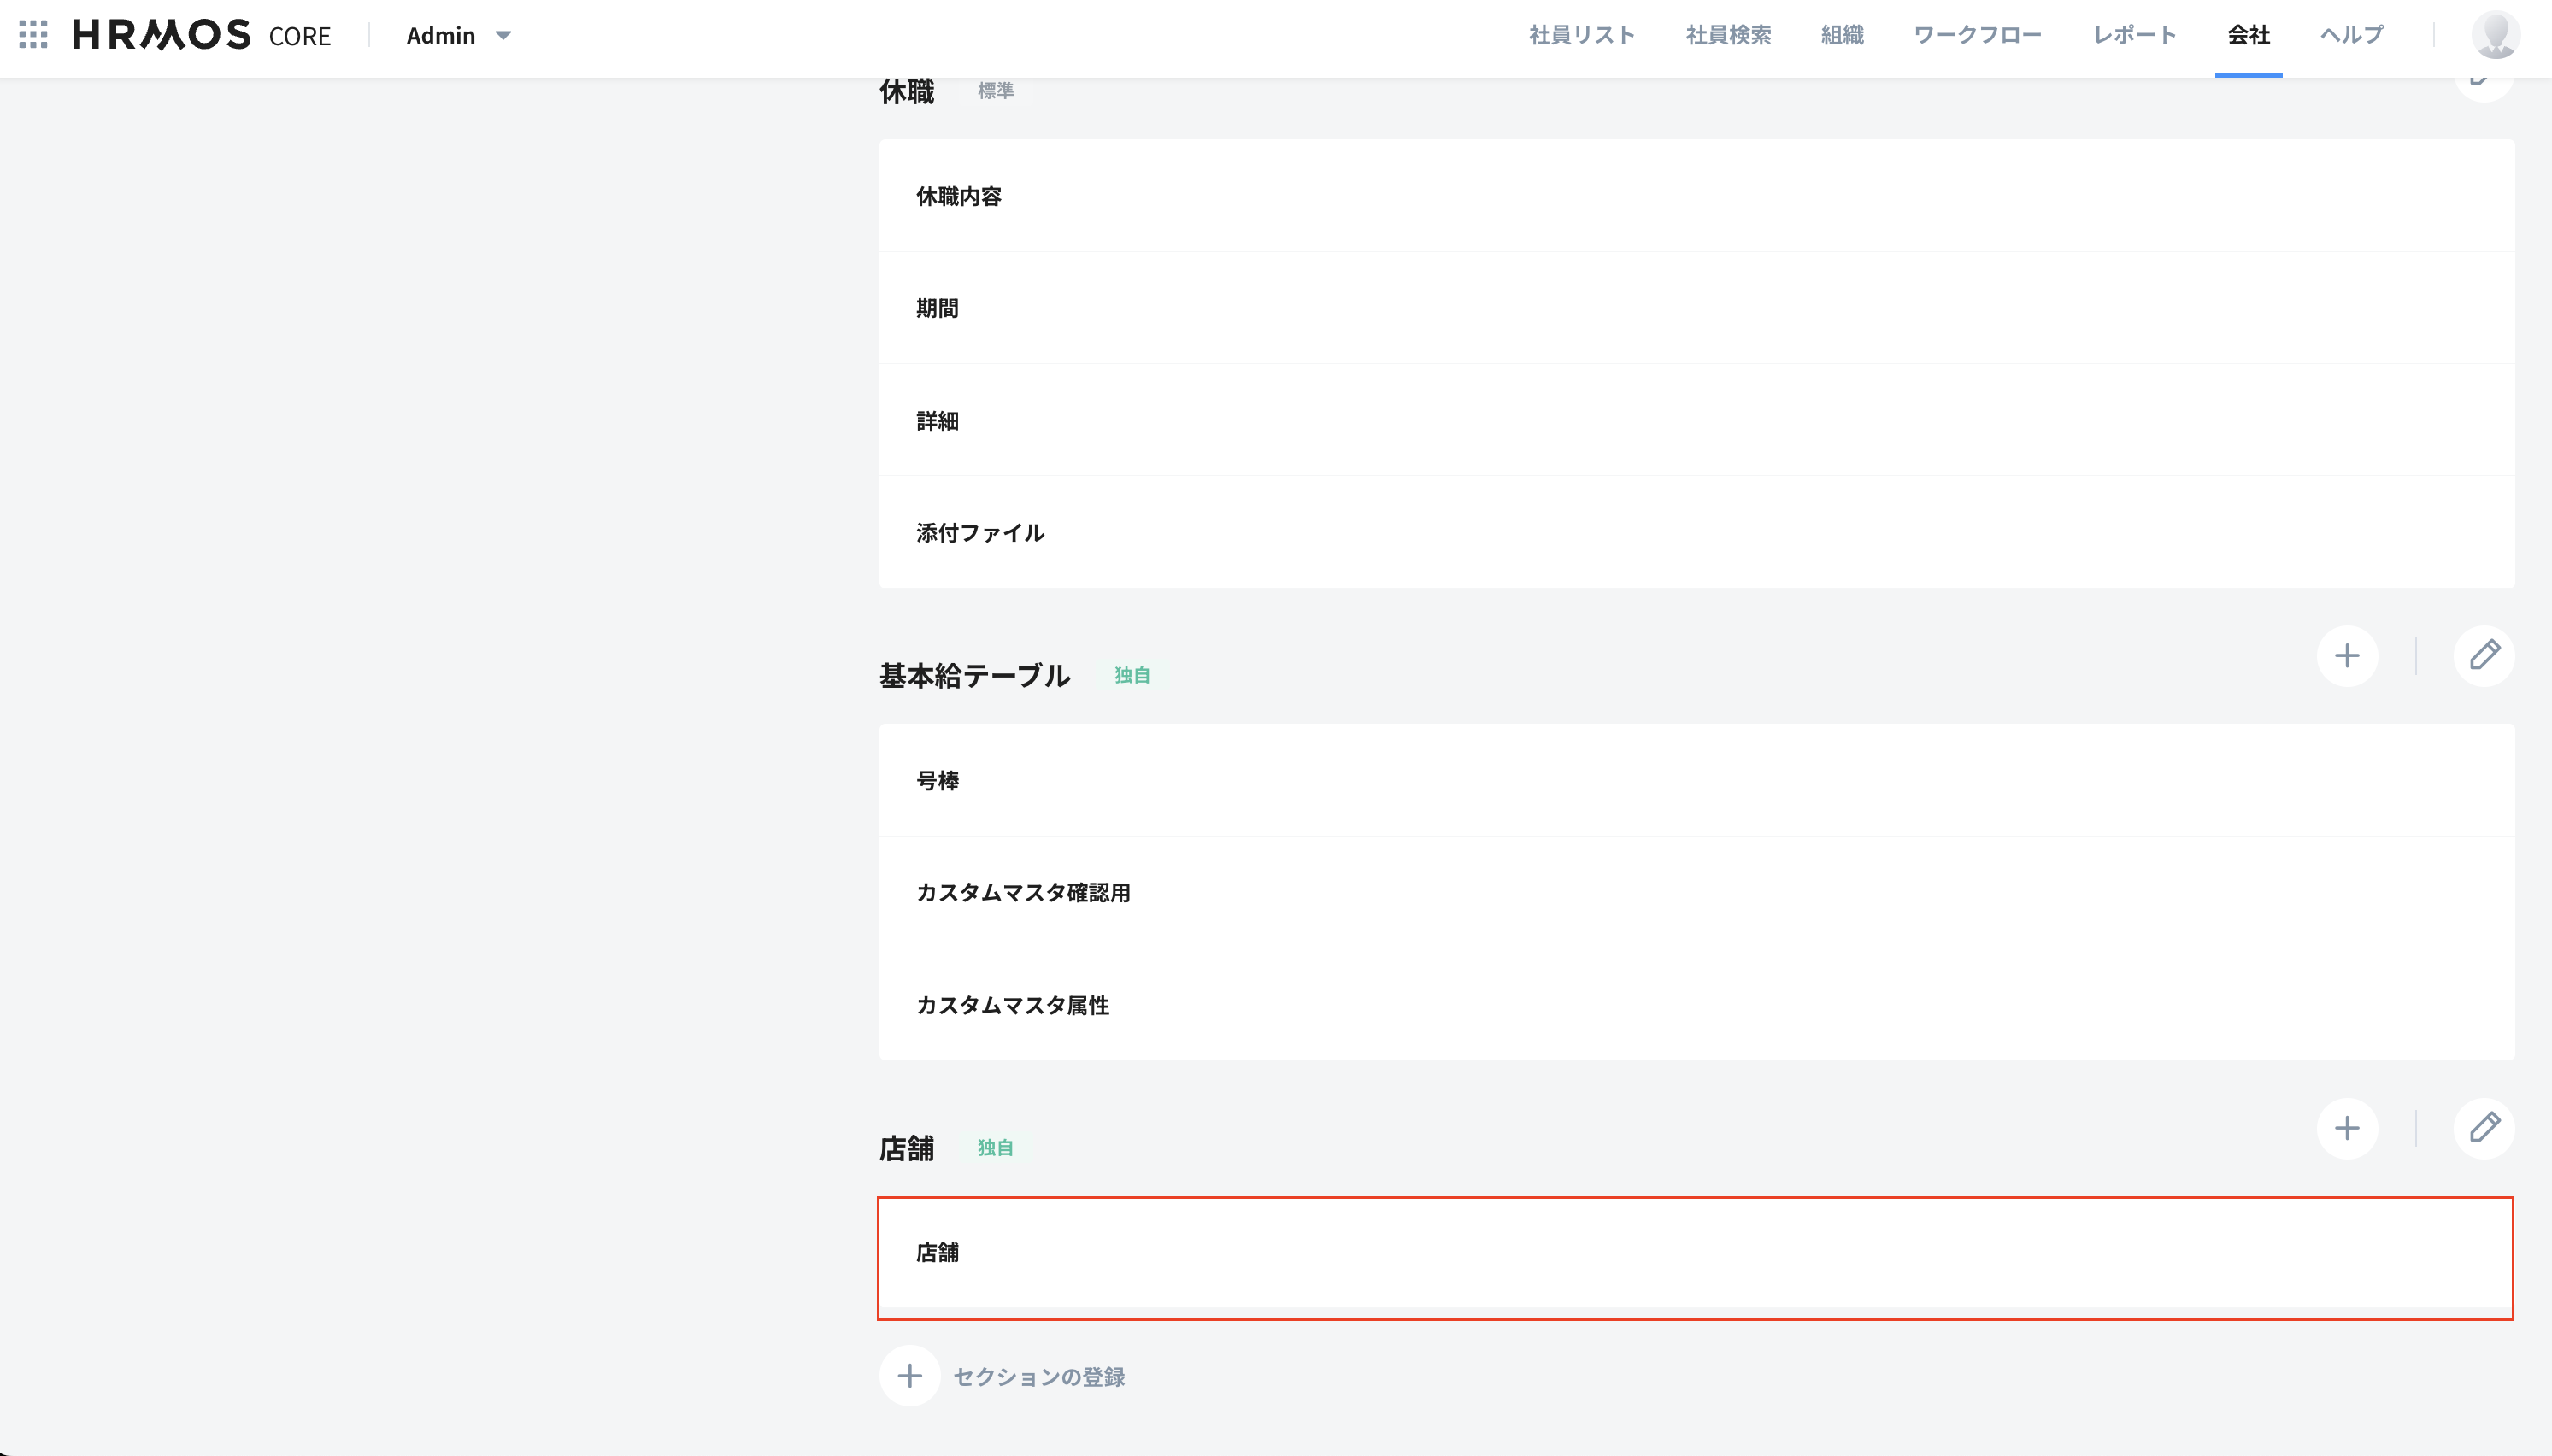This screenshot has width=2552, height=1456.
Task: Click plus icon for 店舗 section
Action: [2346, 1128]
